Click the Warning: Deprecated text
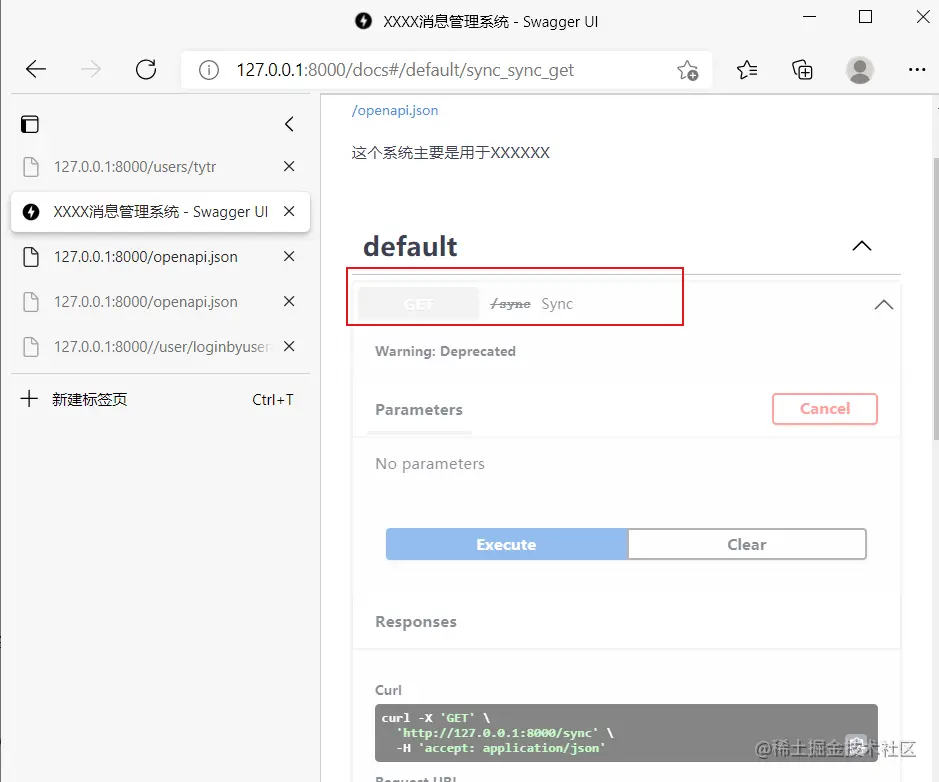Screen dimensions: 939x782 (445, 351)
